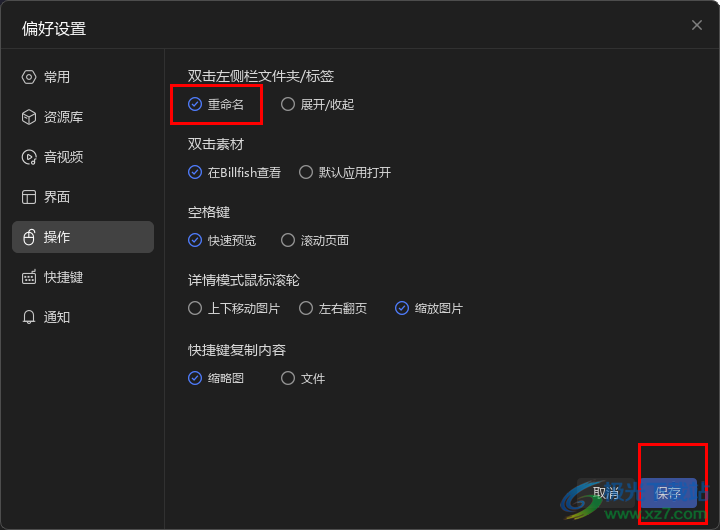Click the 空格键 heading
The width and height of the screenshot is (720, 530).
[209, 212]
